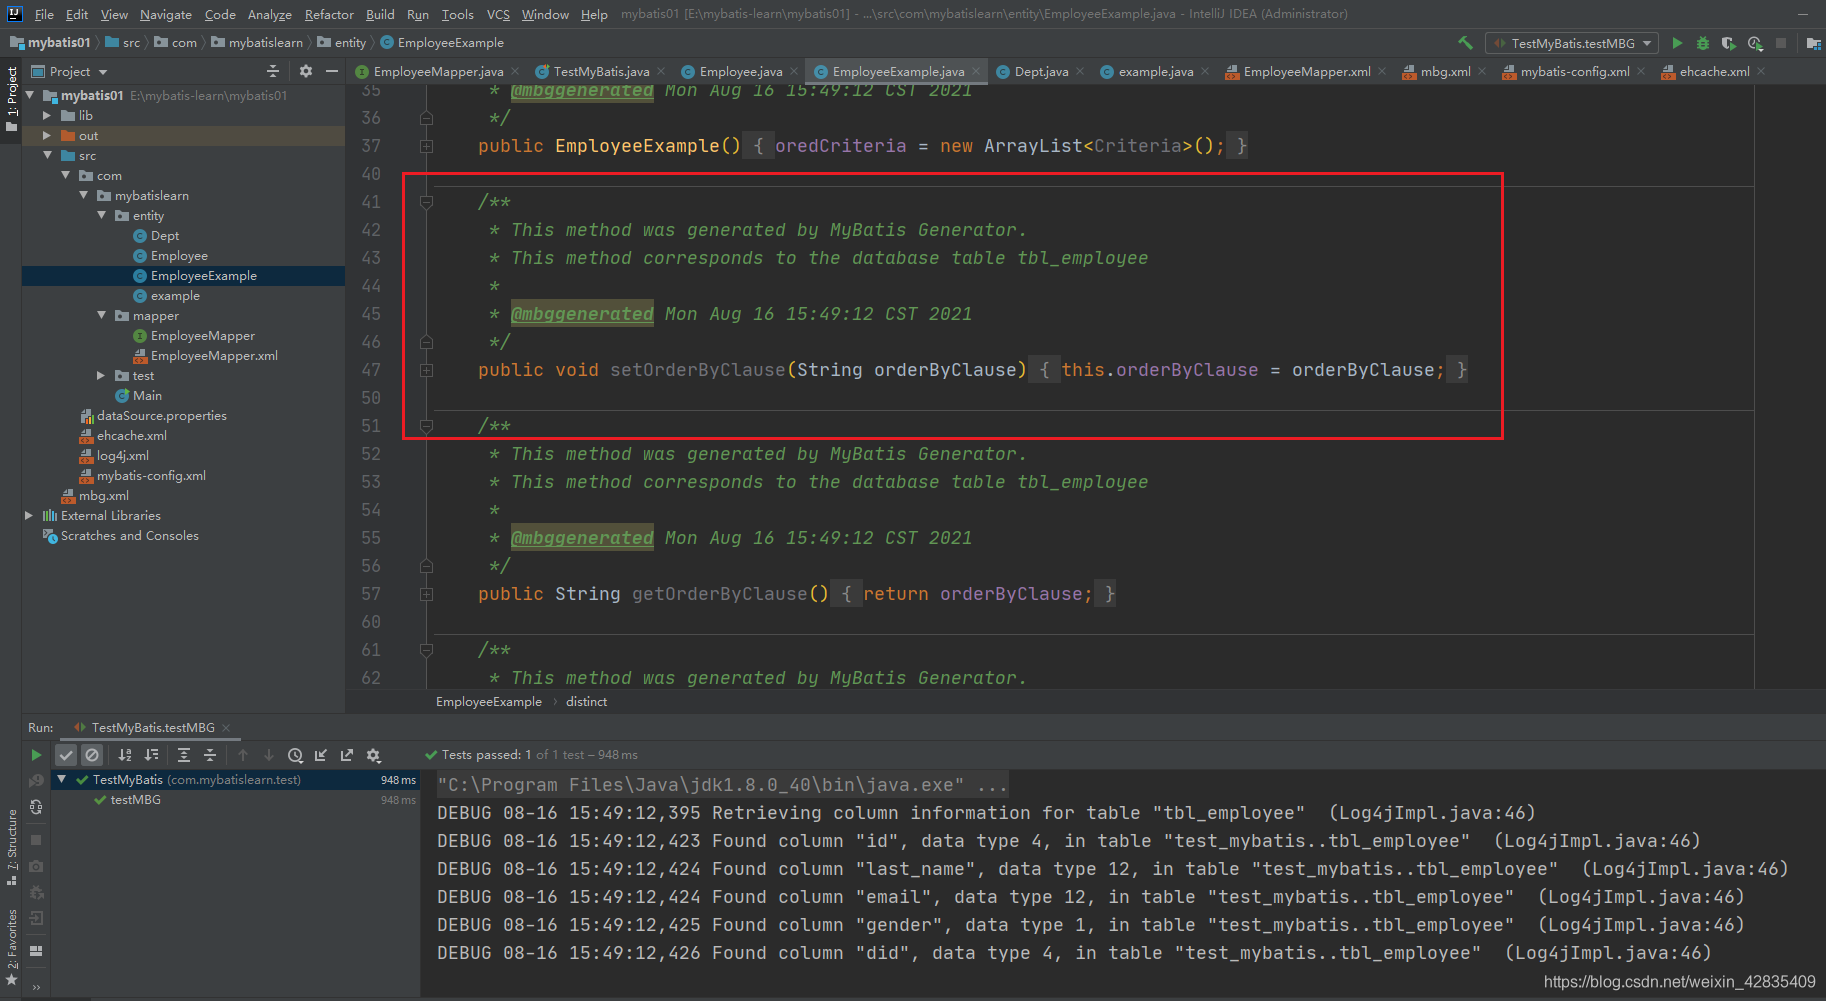The image size is (1826, 1001).
Task: Click mybatislearn breadcrumb in navigation bar
Action: pyautogui.click(x=265, y=43)
